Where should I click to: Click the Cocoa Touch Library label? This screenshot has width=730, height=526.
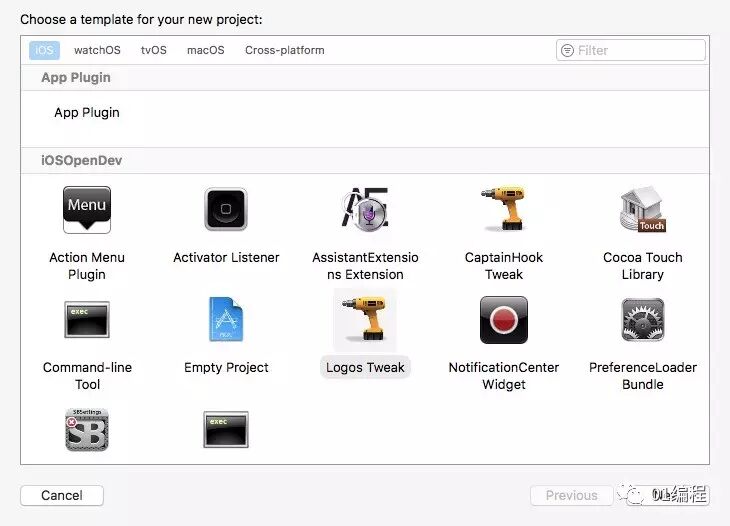[643, 266]
